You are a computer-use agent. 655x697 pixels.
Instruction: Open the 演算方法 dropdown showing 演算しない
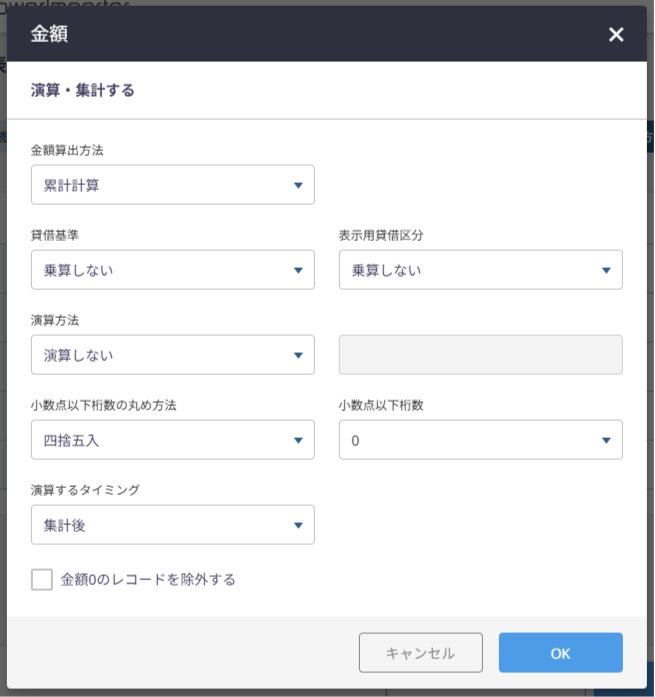[173, 355]
